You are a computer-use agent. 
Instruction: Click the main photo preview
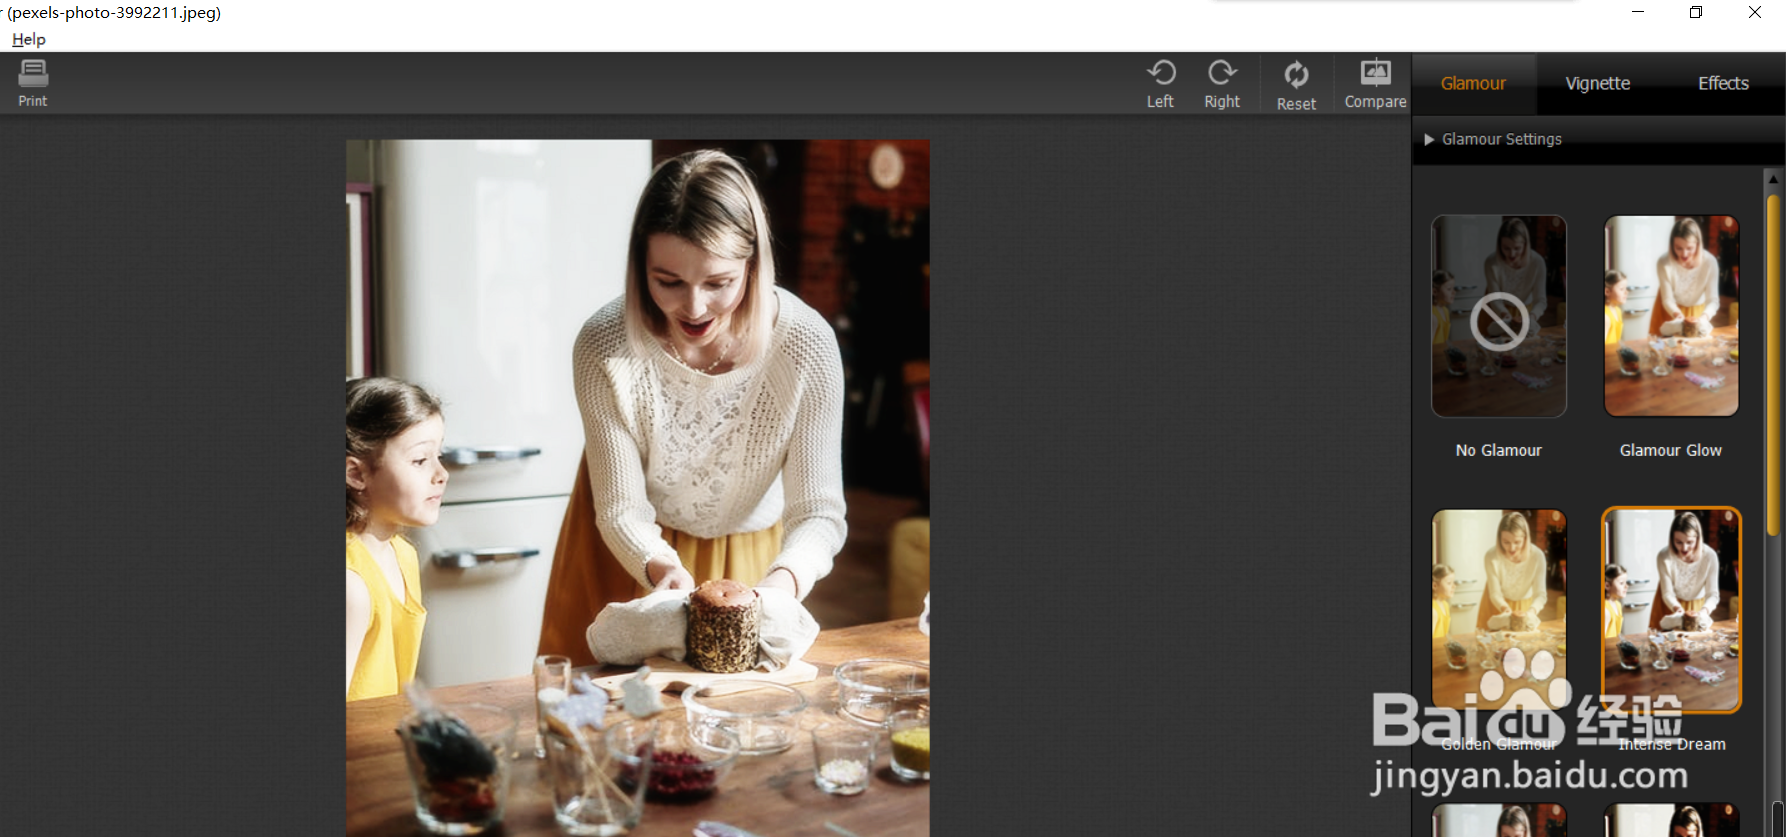click(637, 488)
